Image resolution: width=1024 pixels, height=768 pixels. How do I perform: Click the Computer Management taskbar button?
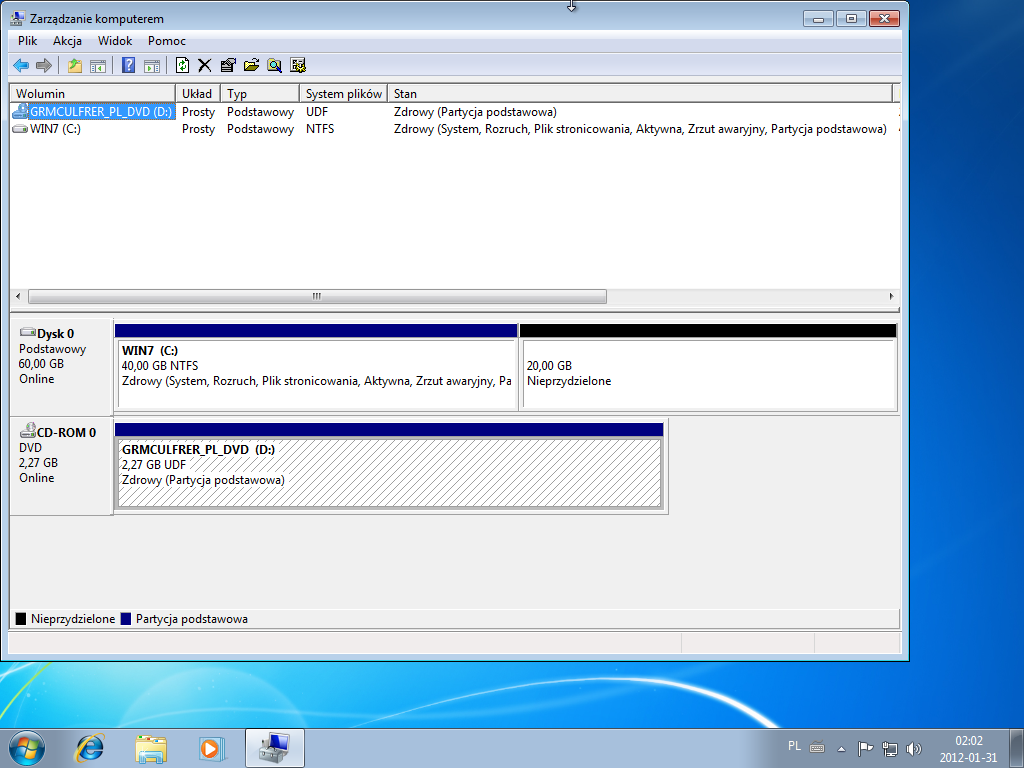coord(275,748)
